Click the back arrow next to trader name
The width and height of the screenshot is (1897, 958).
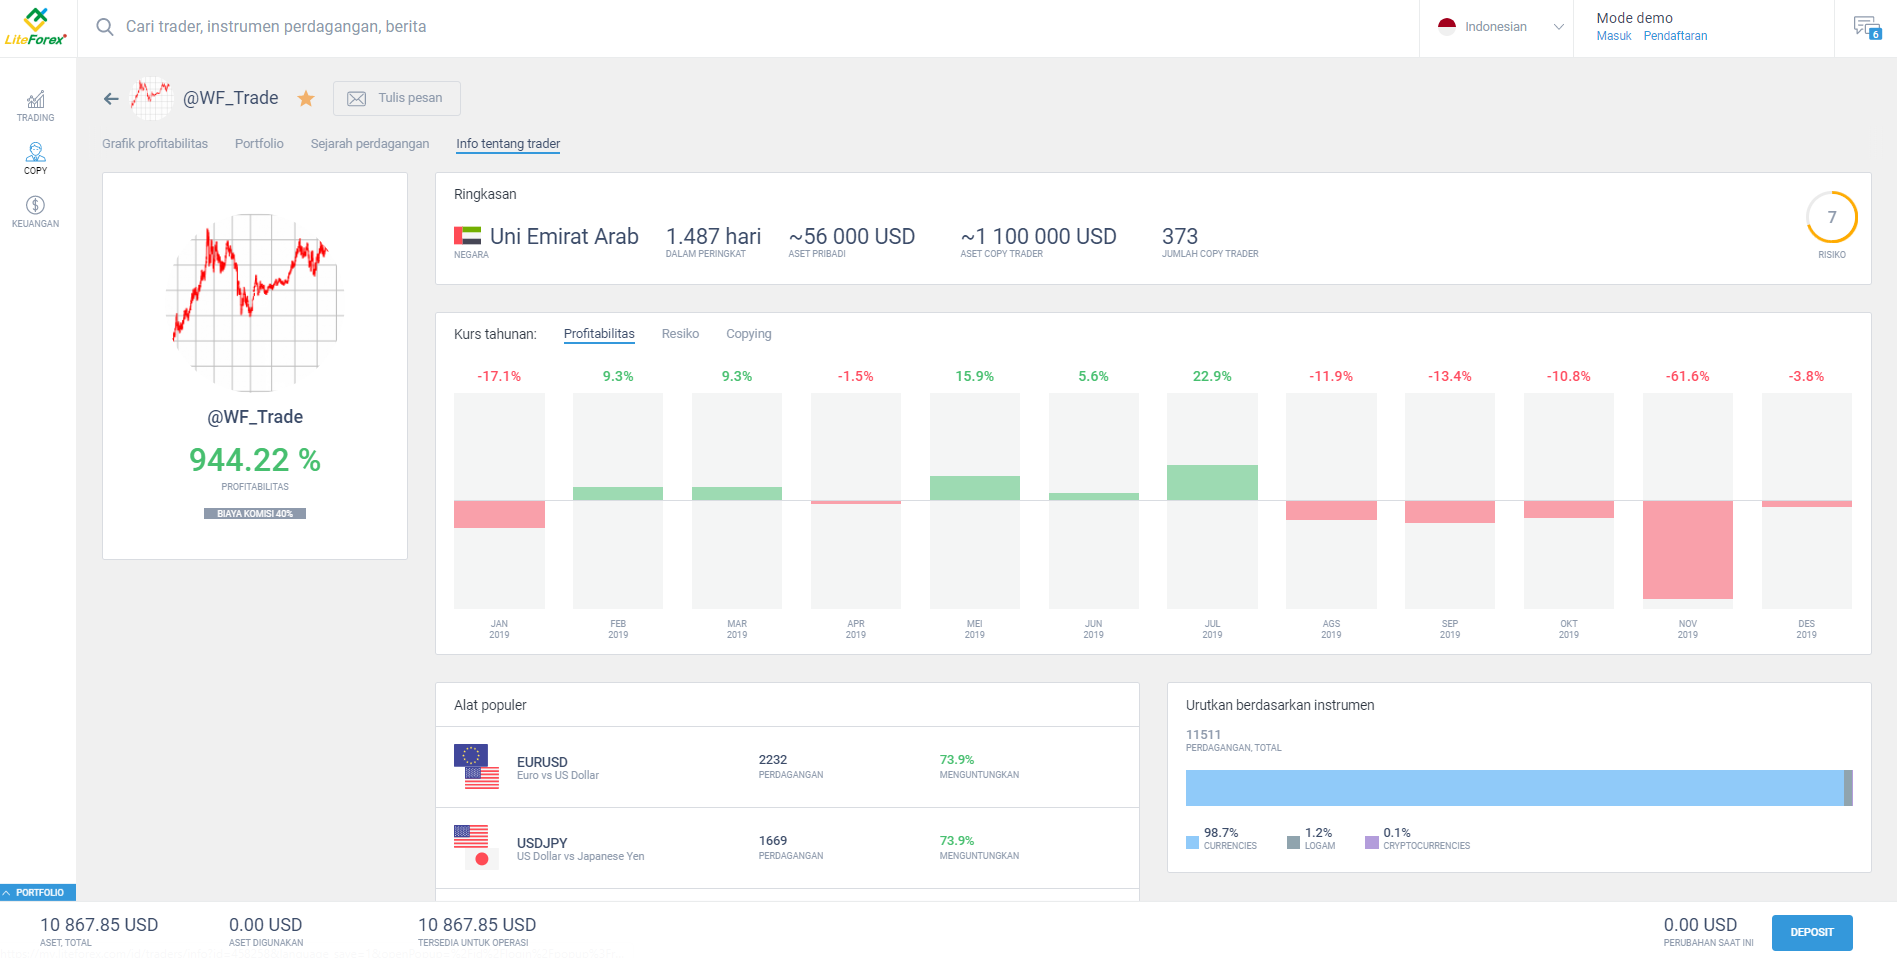110,98
